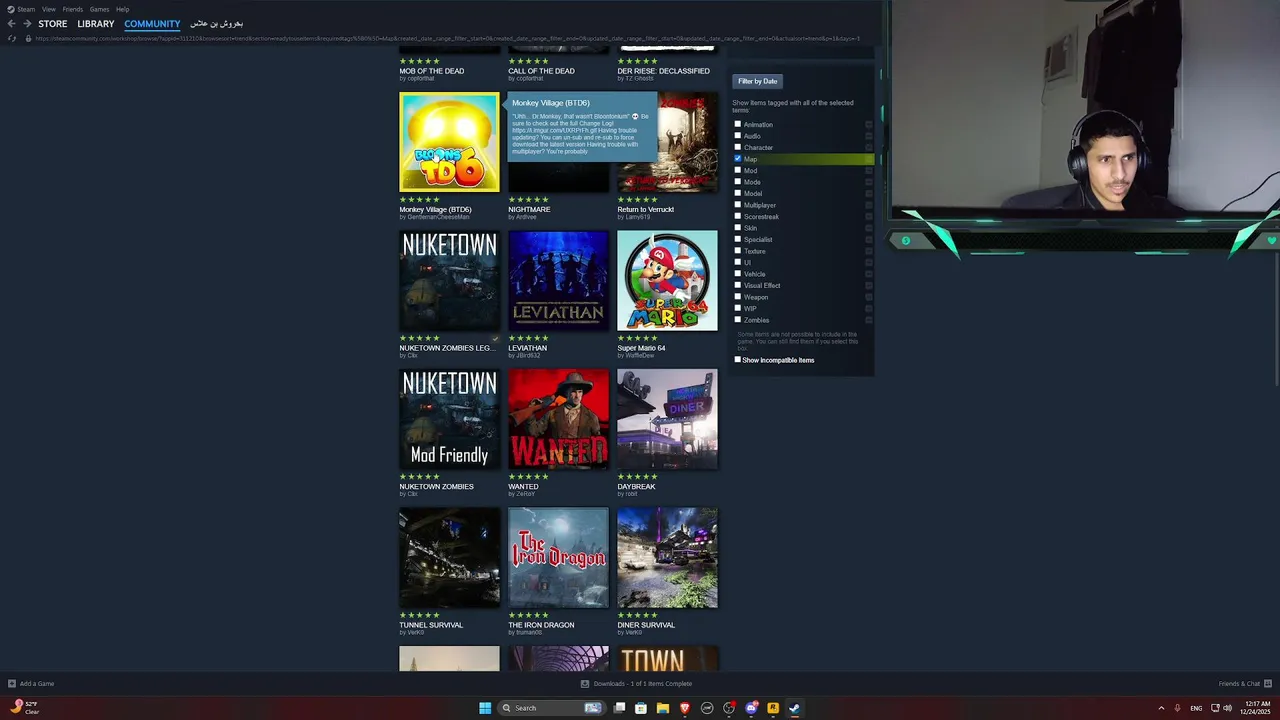Open the NIGHTMARE title link
1280x720 pixels.
tap(529, 210)
